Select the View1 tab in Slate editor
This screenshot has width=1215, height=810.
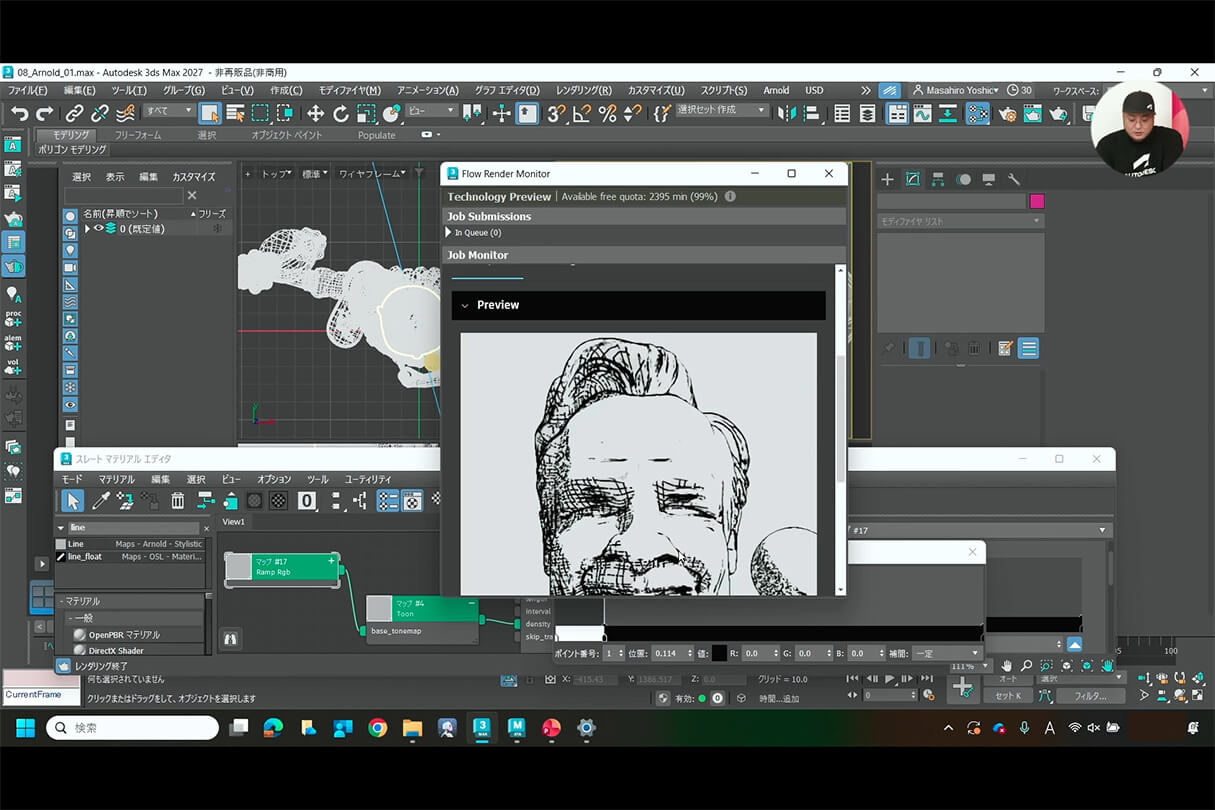pyautogui.click(x=233, y=522)
